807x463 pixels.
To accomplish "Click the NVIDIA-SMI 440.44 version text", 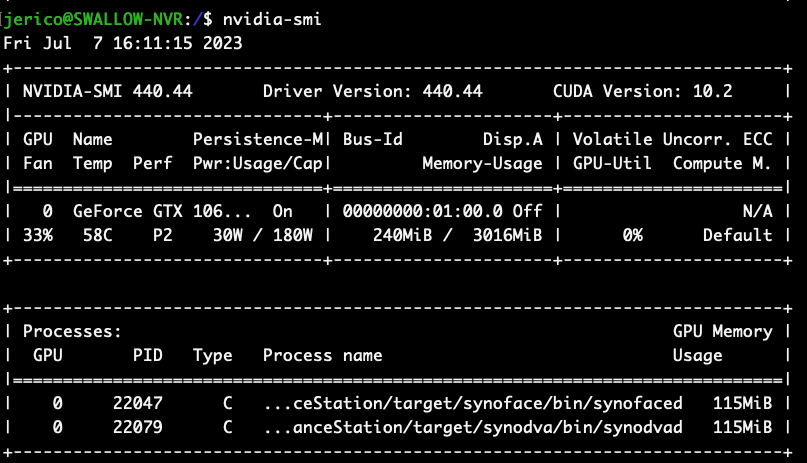I will pyautogui.click(x=107, y=91).
